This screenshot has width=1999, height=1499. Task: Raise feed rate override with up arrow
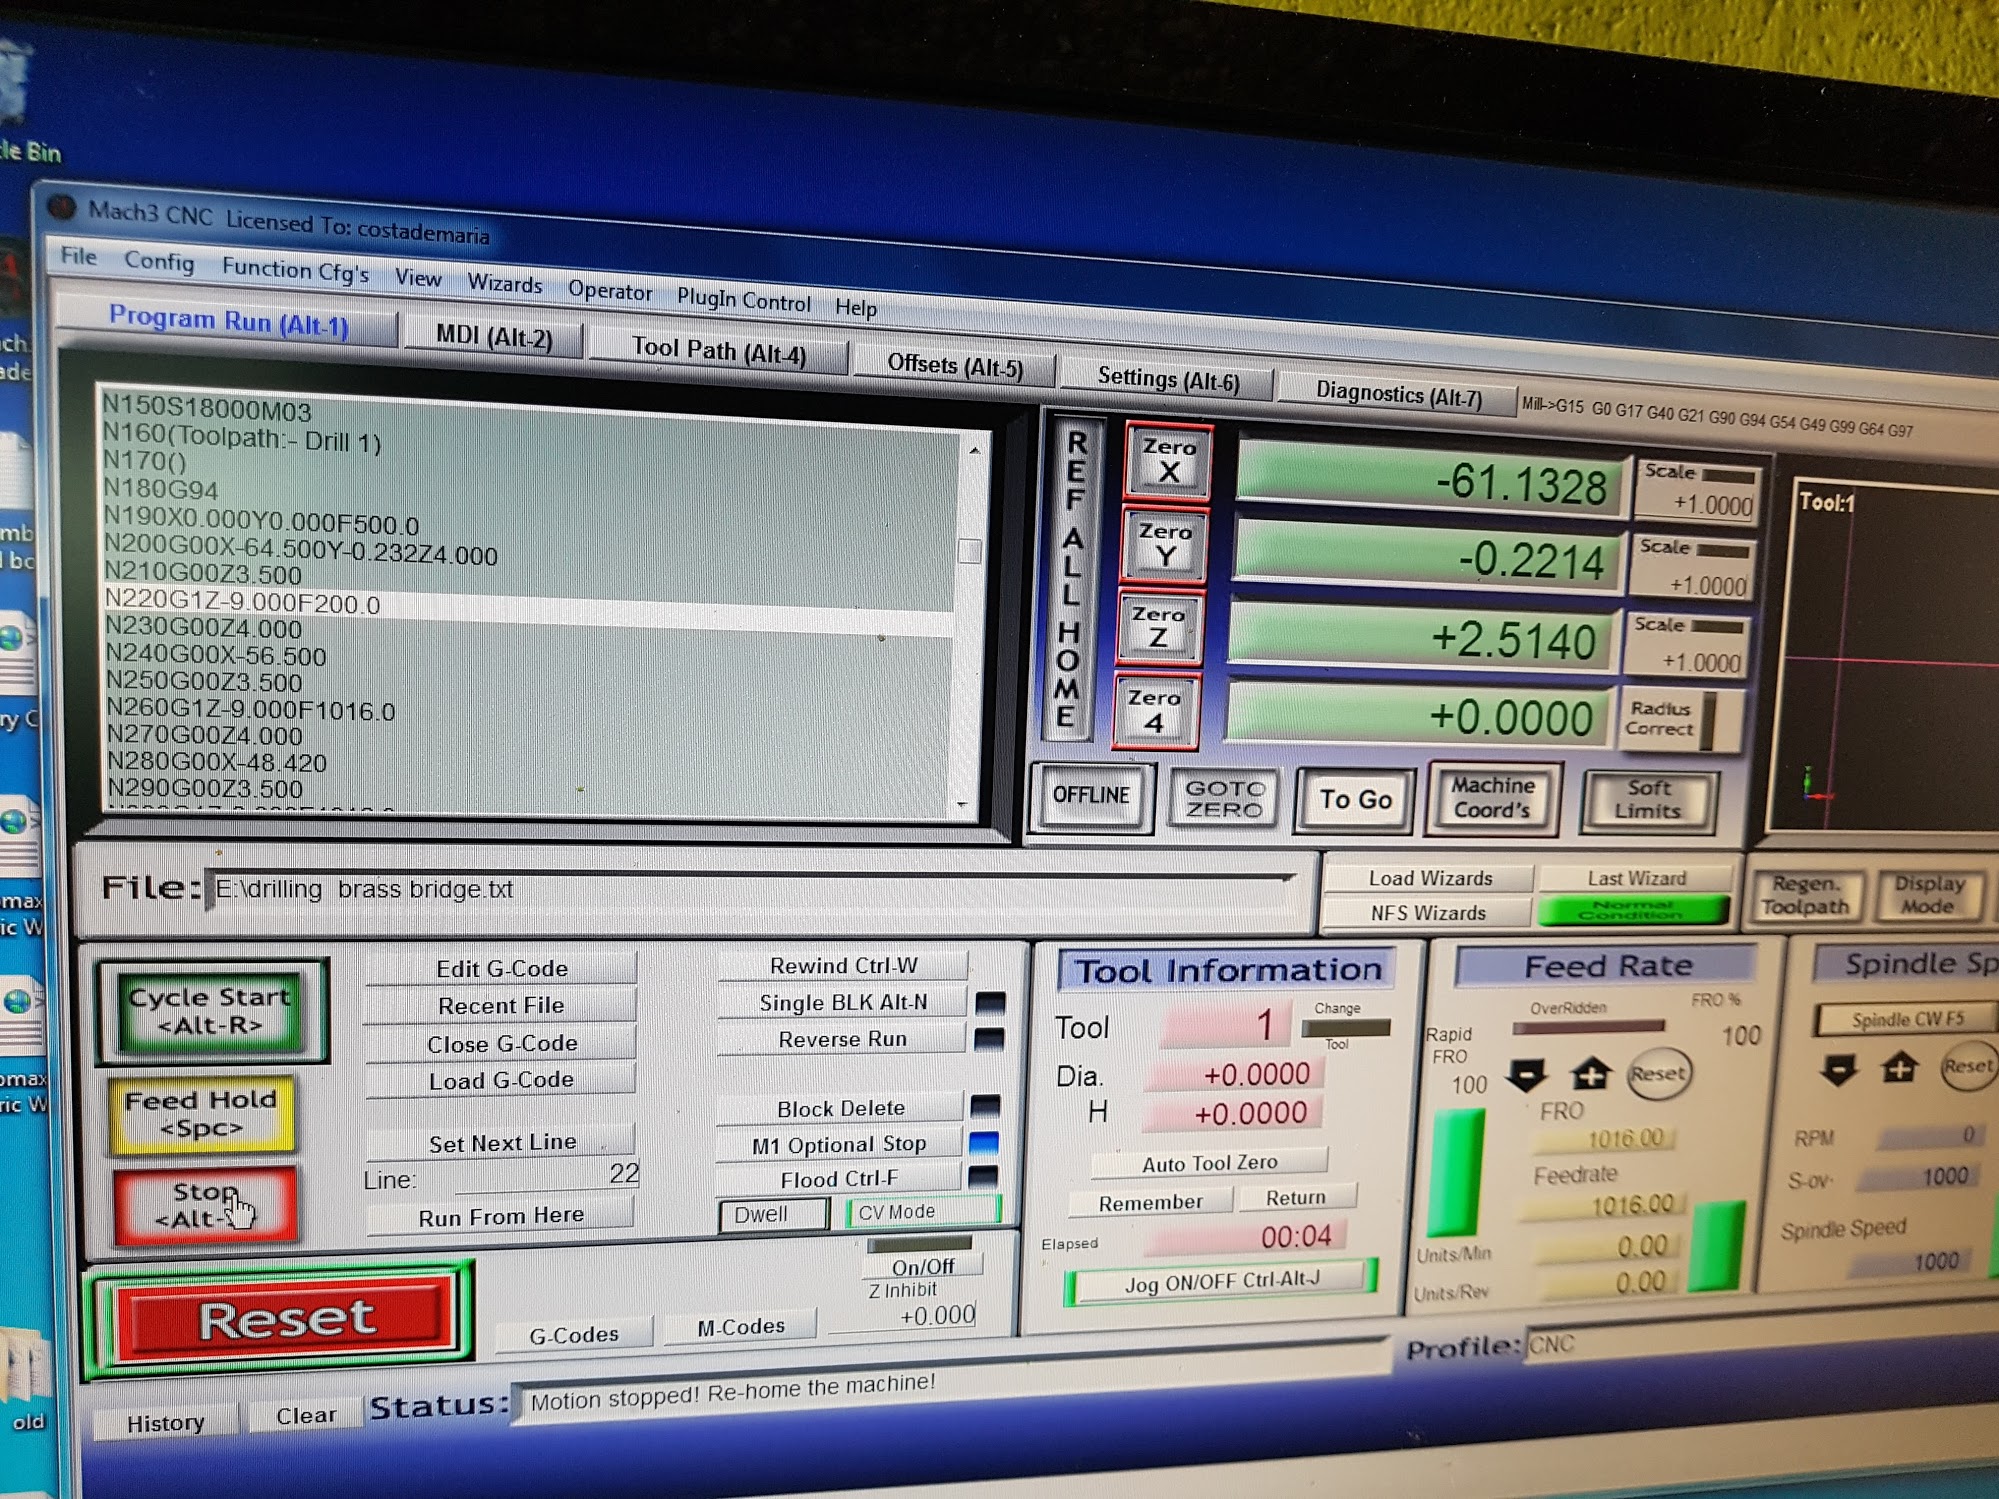(x=1590, y=1074)
